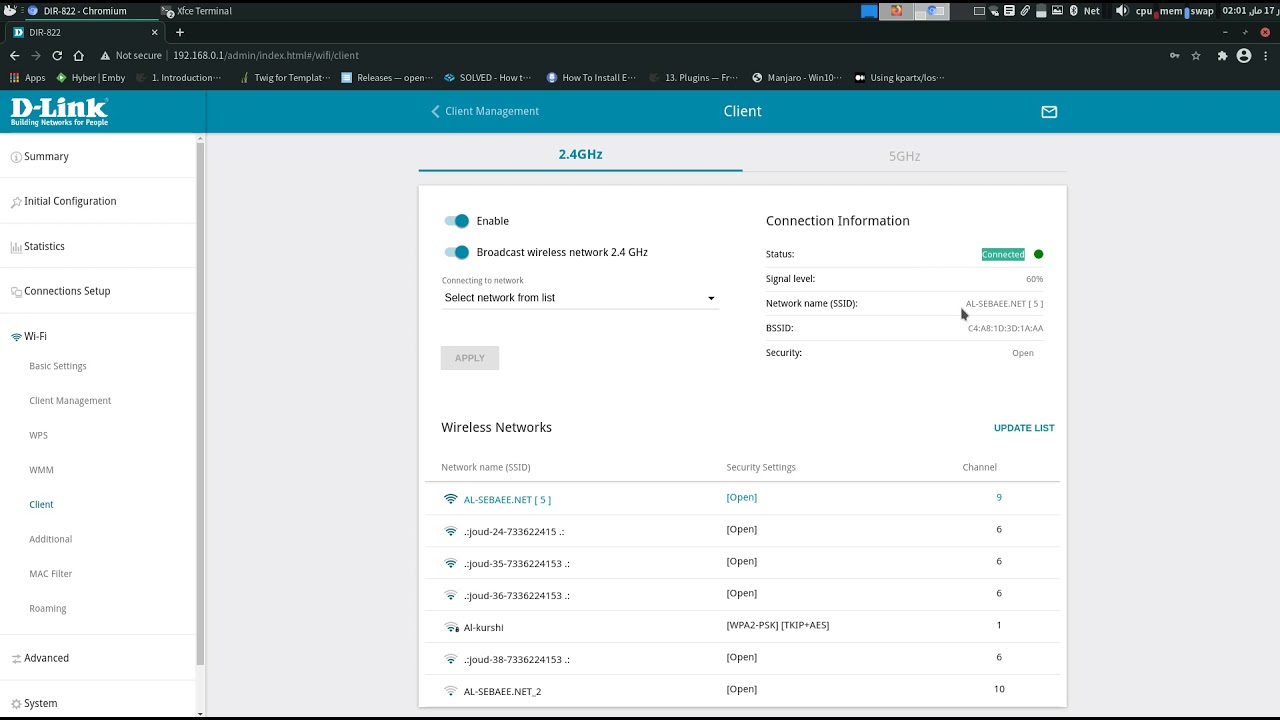Open a new browser tab
Viewport: 1280px width, 720px height.
tap(180, 32)
